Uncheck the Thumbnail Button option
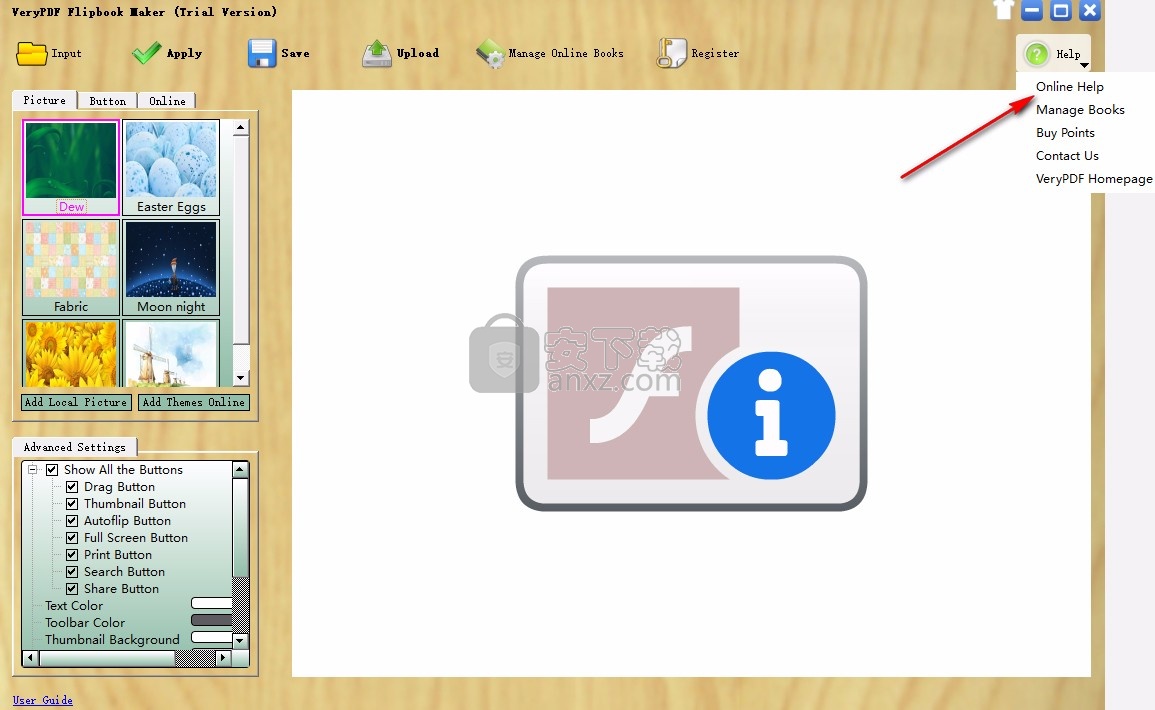This screenshot has height=710, width=1155. coord(71,504)
